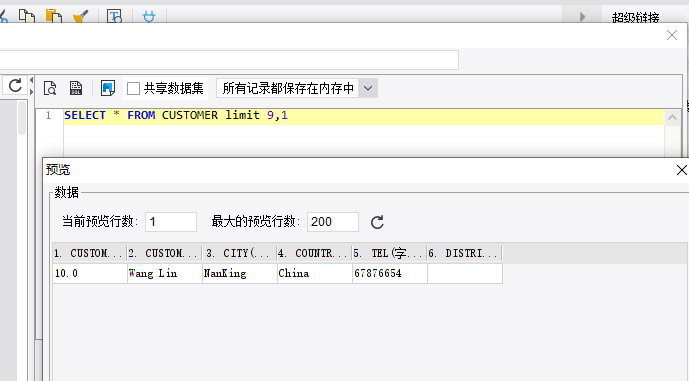Click the dataset name input field
This screenshot has width=689, height=381.
[229, 60]
